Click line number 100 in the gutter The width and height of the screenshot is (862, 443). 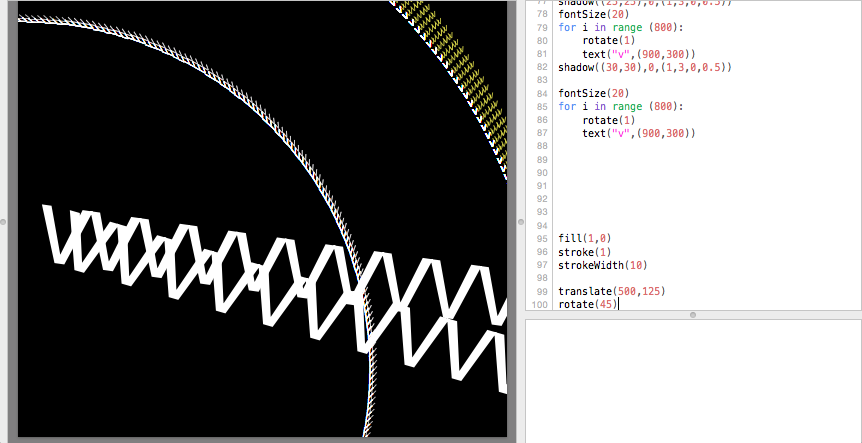point(540,304)
